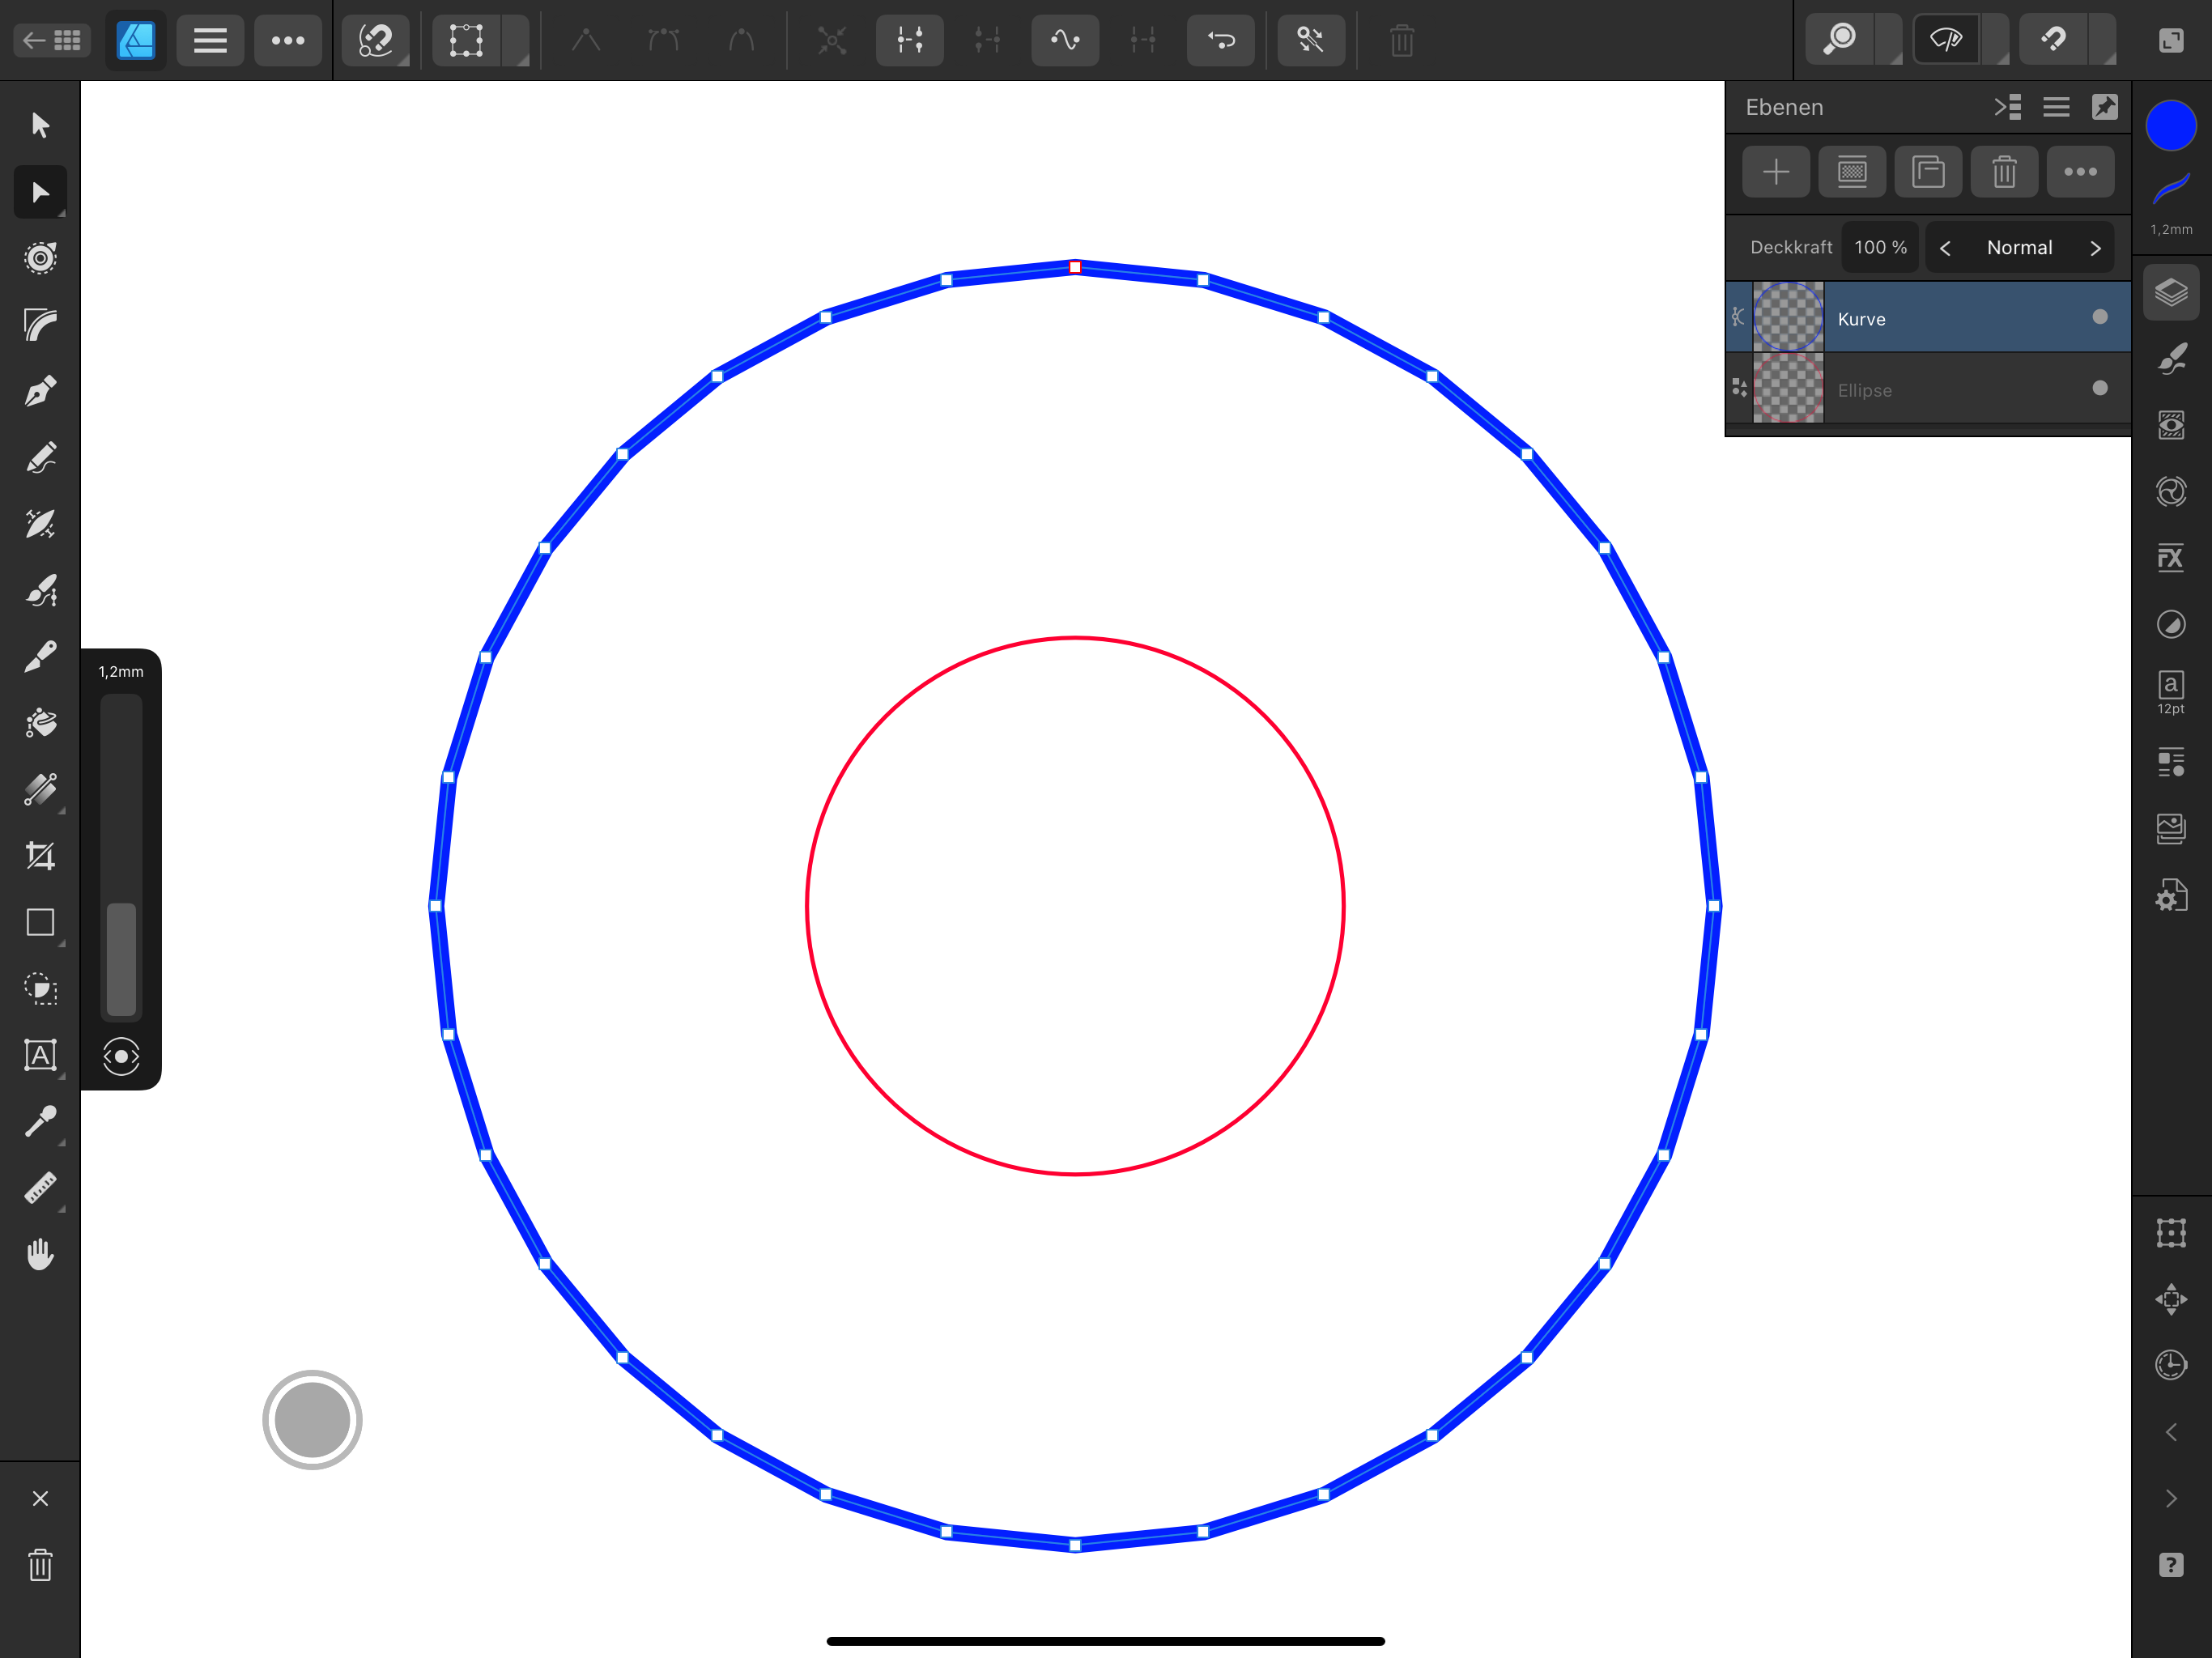Toggle visibility of the Ellipse layer
Image resolution: width=2212 pixels, height=1658 pixels.
point(2099,388)
